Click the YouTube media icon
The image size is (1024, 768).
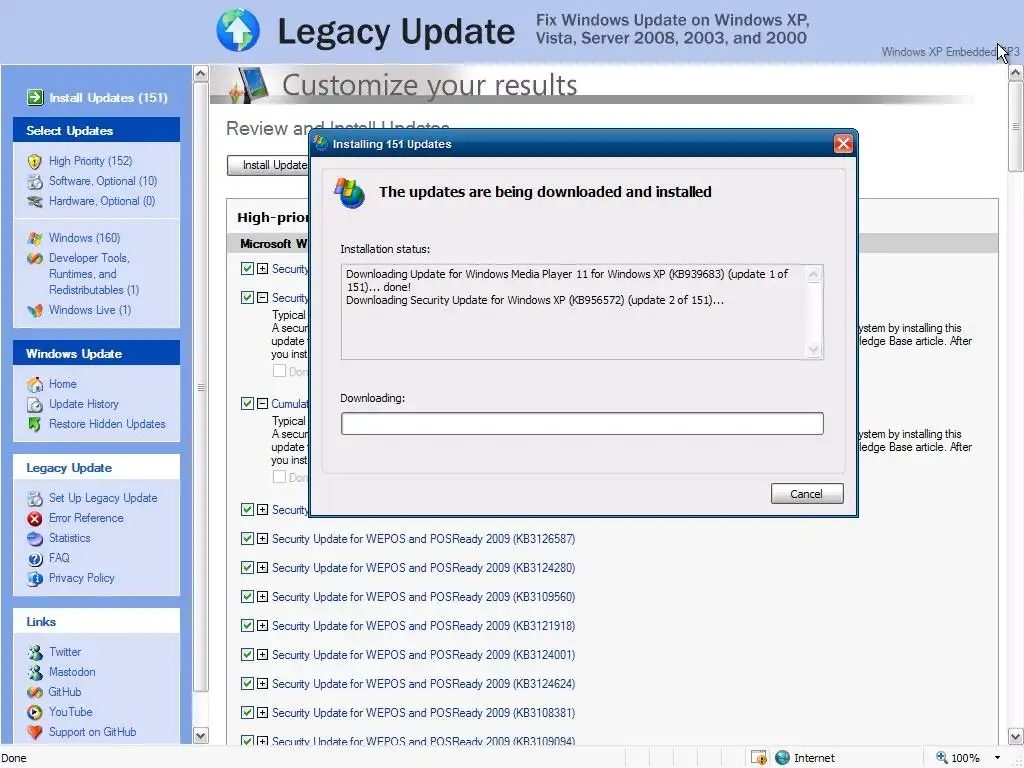pos(35,712)
